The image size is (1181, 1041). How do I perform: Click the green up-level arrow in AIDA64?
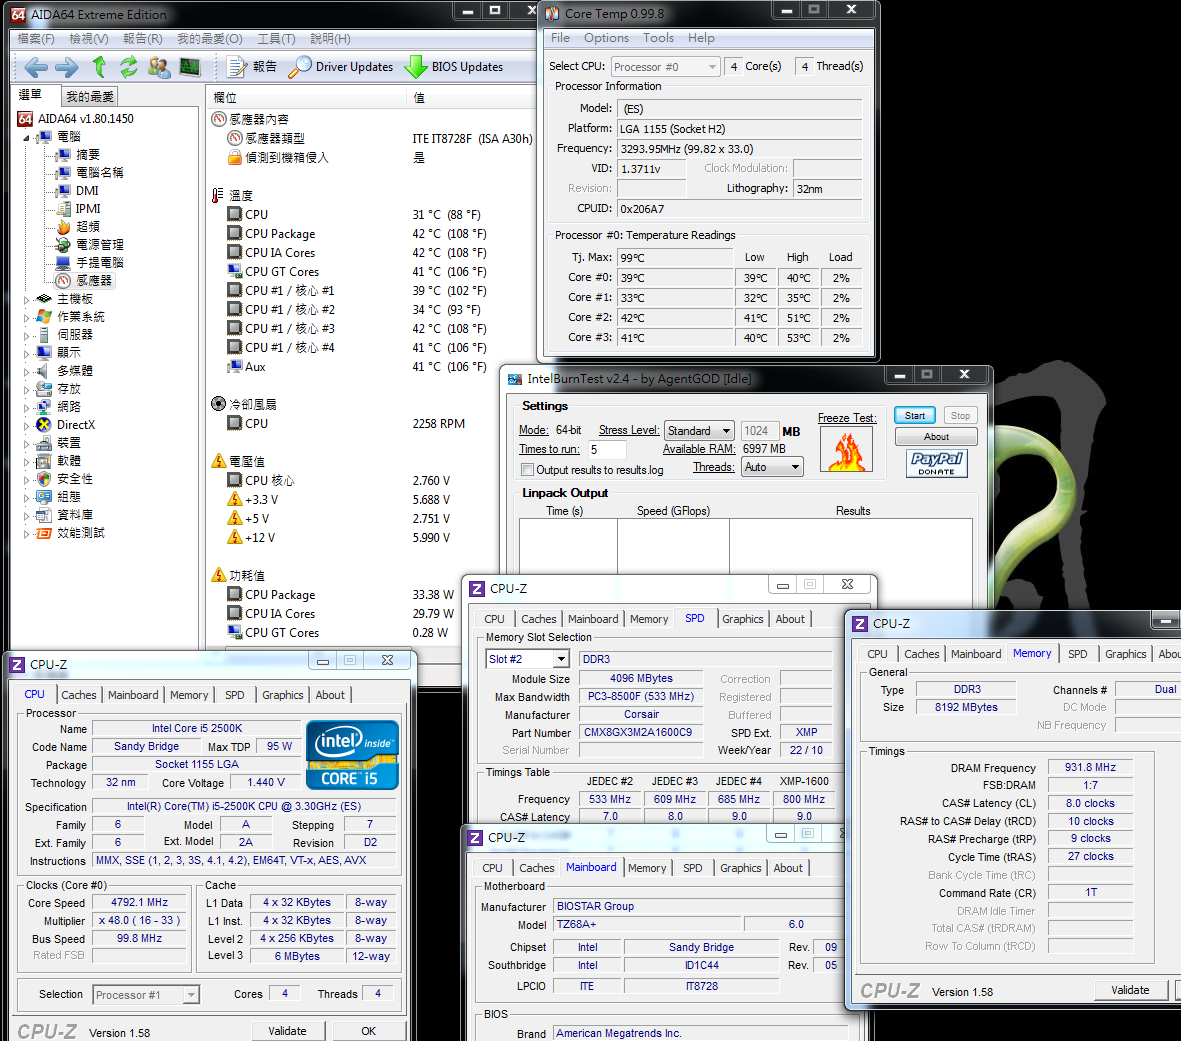pos(99,67)
